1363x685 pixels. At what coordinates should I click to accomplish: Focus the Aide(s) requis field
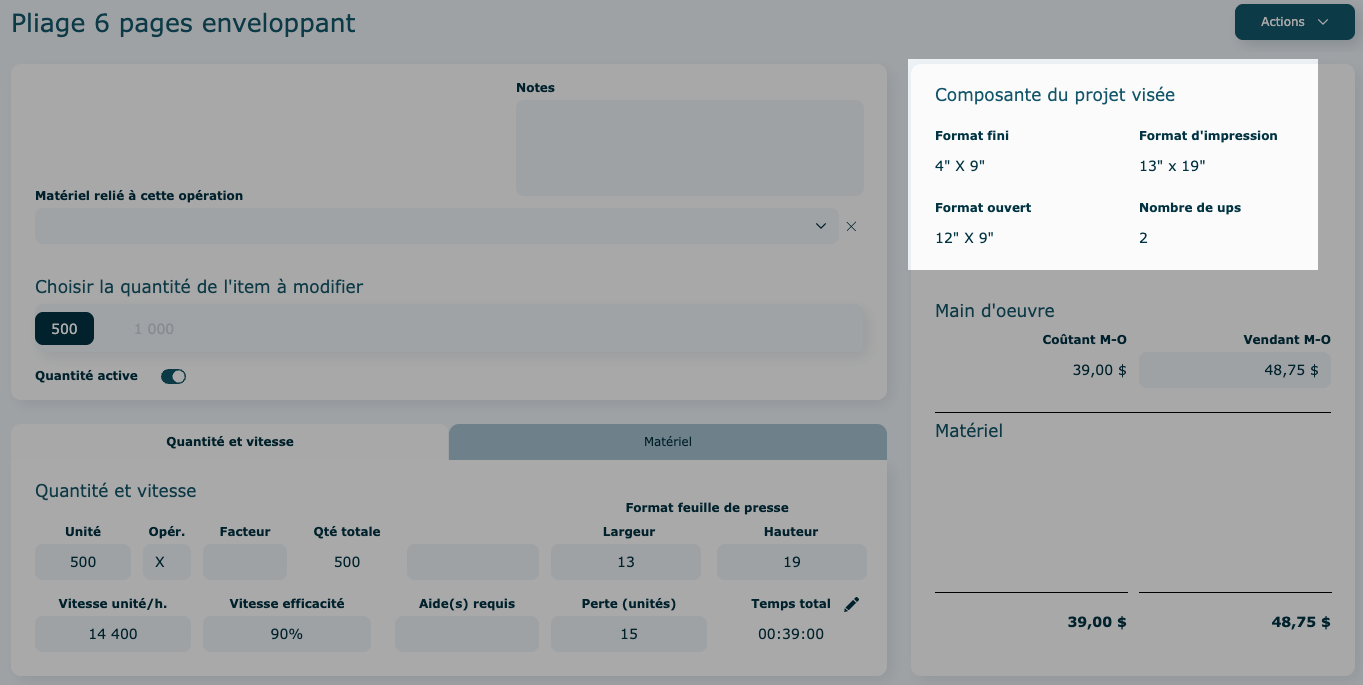pos(466,634)
